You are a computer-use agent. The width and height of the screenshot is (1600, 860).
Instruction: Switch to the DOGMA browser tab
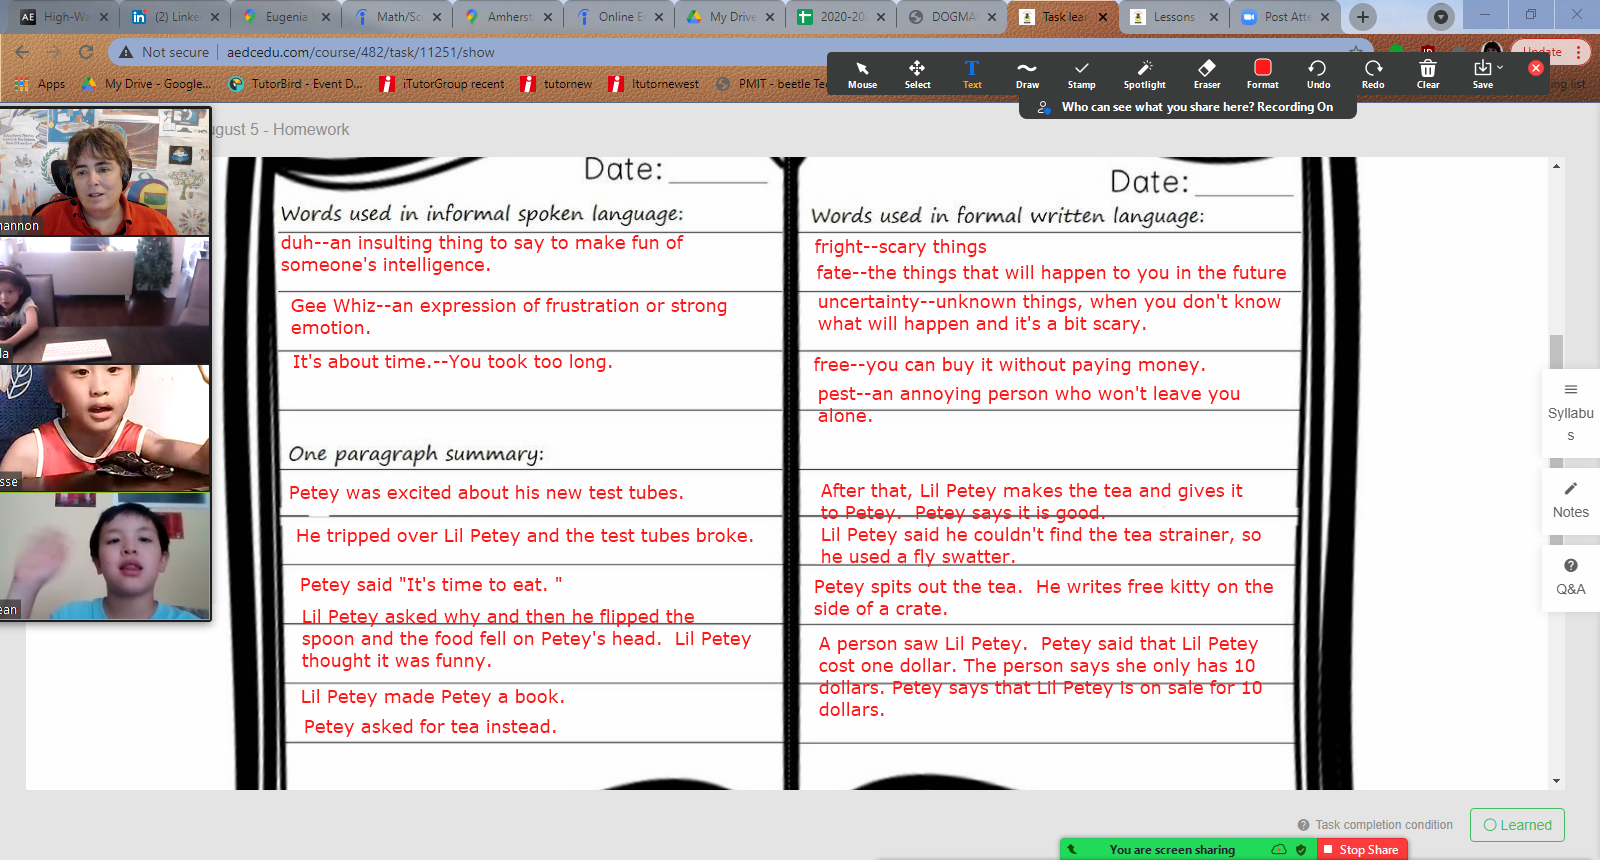pos(952,17)
